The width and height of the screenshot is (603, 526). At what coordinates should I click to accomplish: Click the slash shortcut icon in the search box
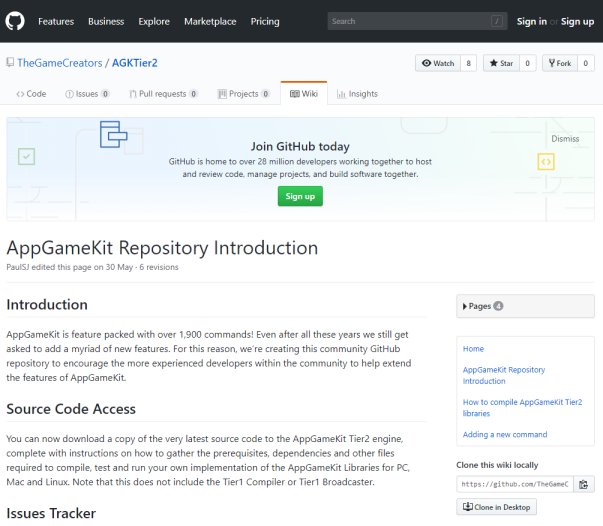pos(497,21)
